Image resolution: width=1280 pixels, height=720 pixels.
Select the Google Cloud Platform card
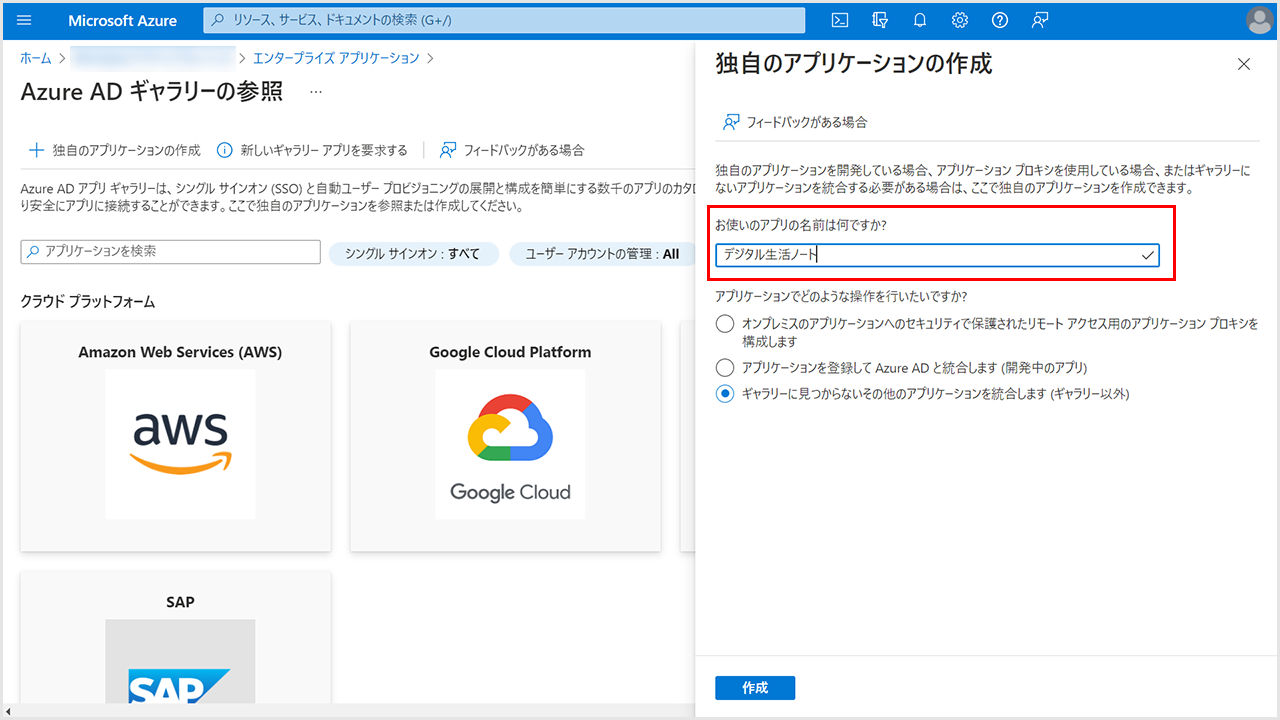click(505, 436)
